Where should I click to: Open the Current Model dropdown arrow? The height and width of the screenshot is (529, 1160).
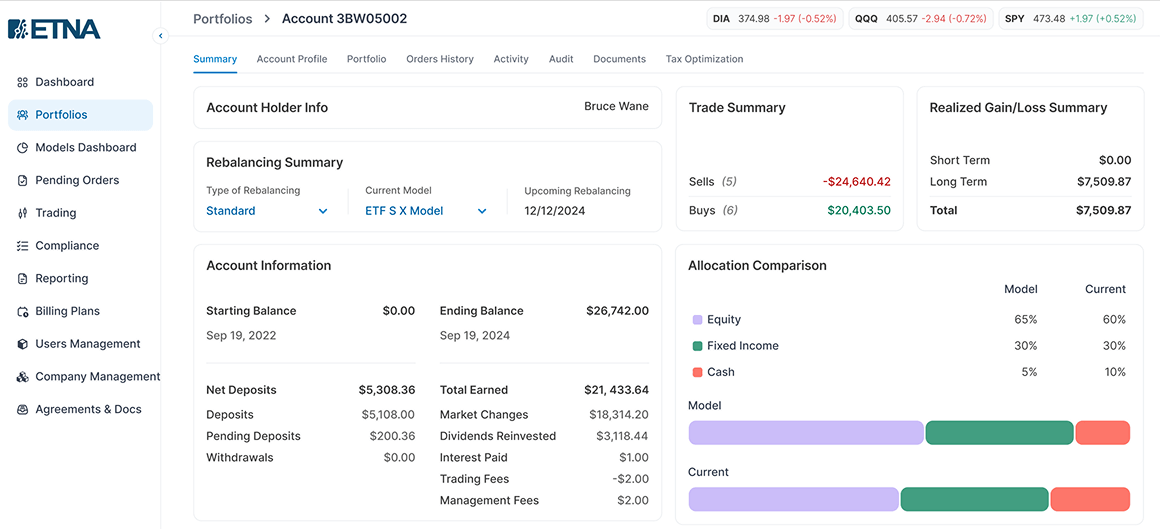(482, 211)
